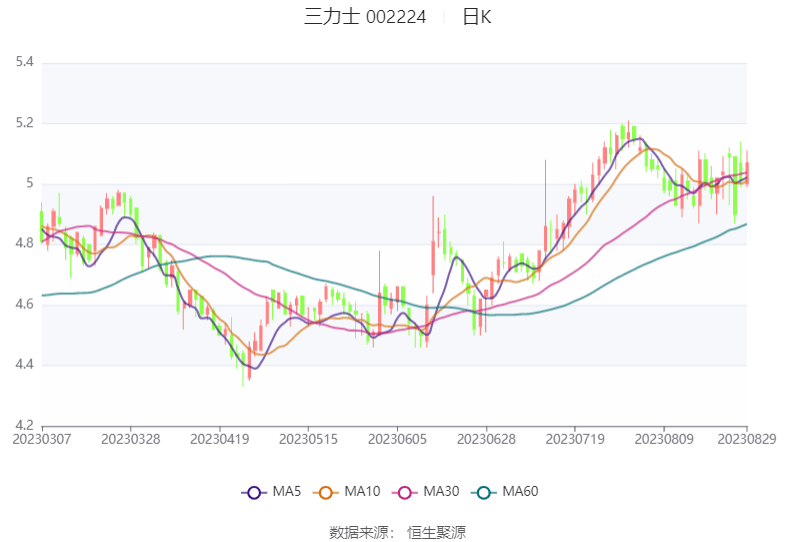
Task: Click the 4.2 value on the y-axis
Action: pyautogui.click(x=25, y=425)
